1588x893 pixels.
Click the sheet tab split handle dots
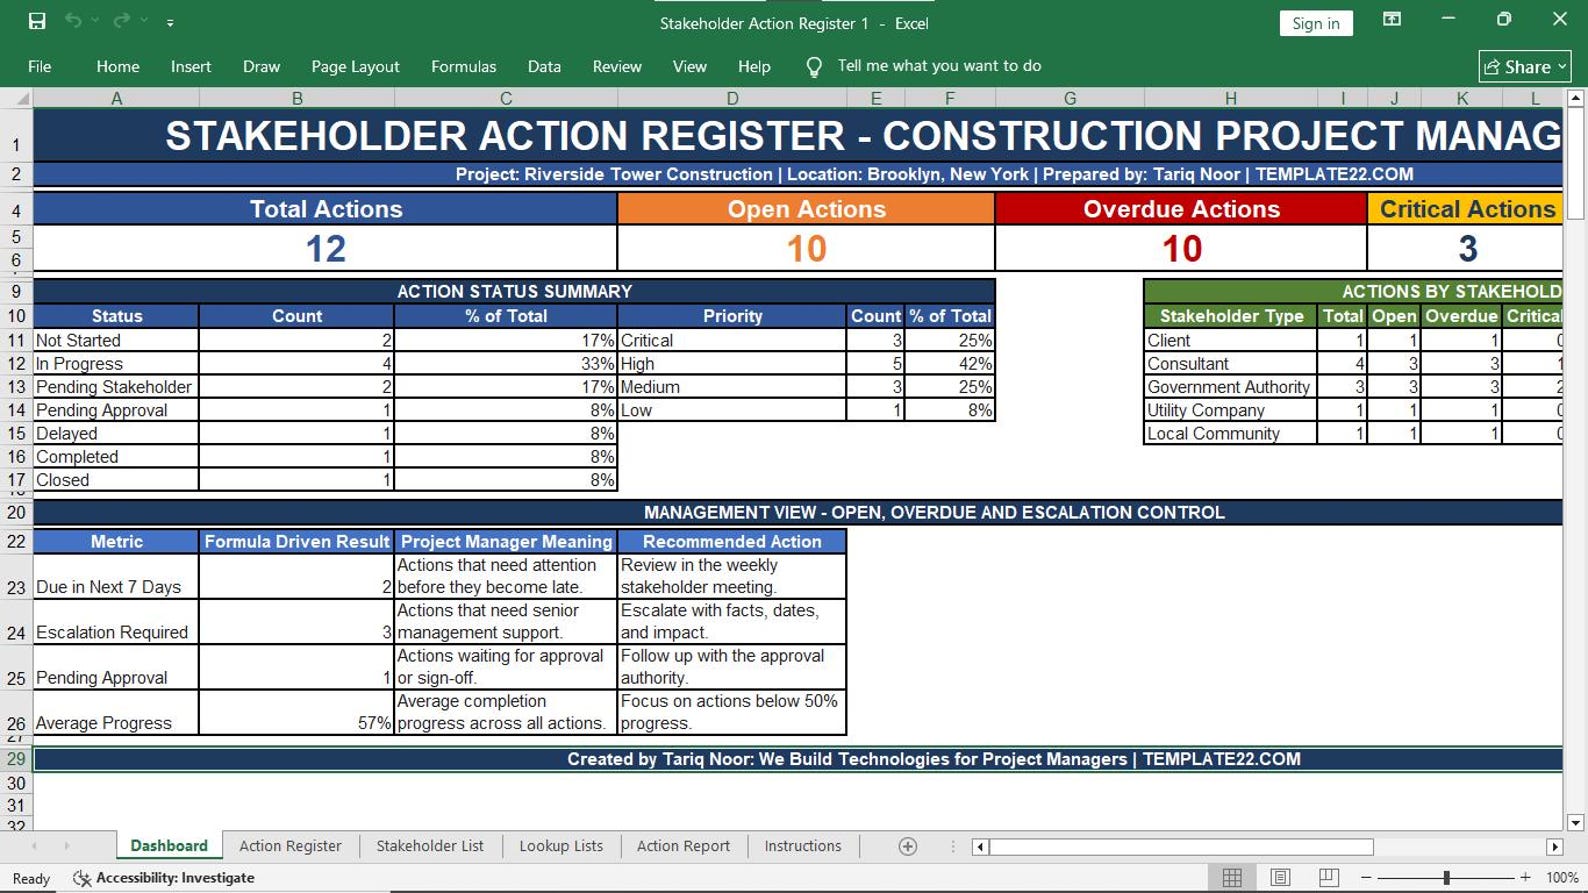coord(952,847)
